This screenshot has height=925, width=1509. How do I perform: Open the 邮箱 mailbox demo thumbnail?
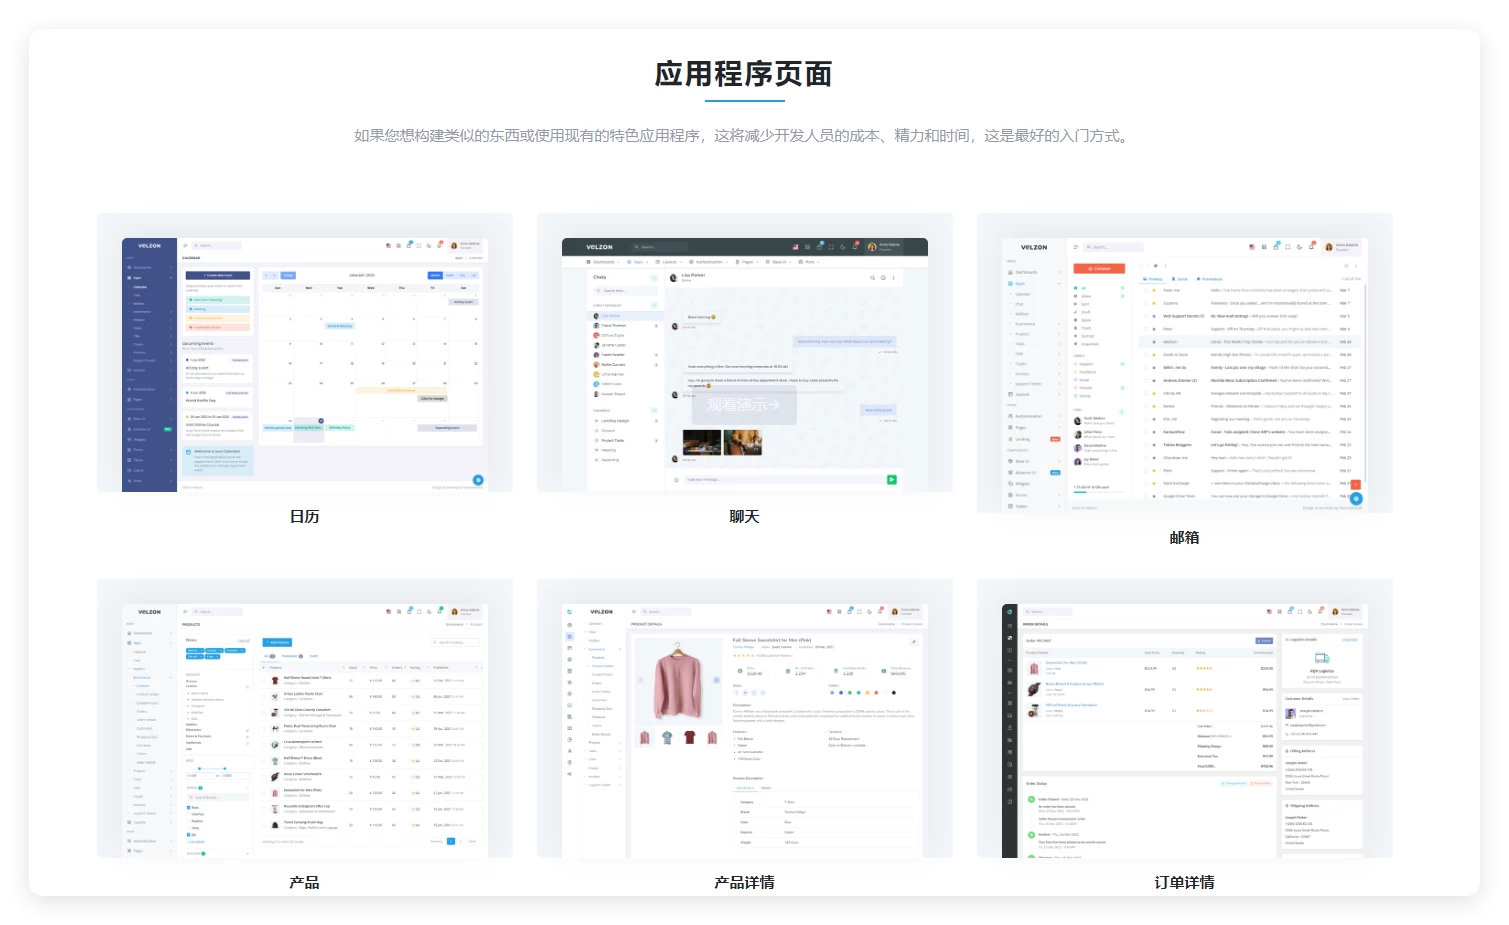click(x=1184, y=362)
